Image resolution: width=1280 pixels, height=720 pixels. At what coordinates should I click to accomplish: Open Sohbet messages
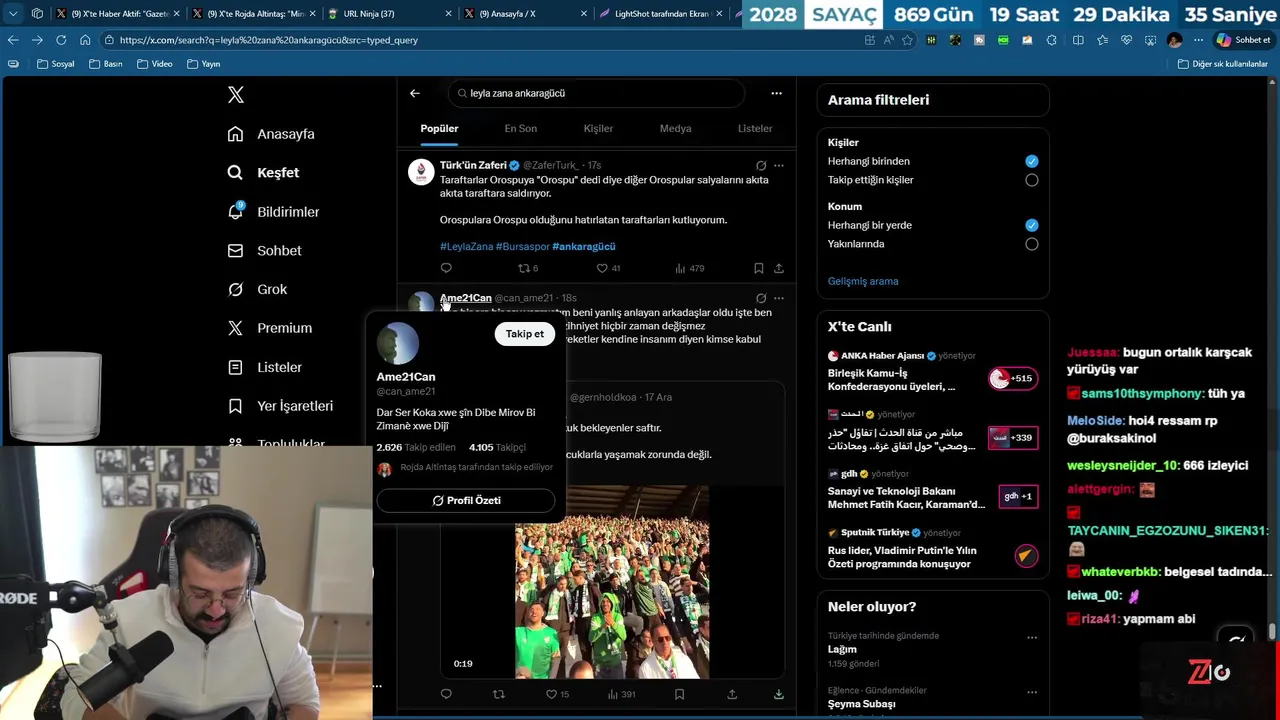(264, 251)
